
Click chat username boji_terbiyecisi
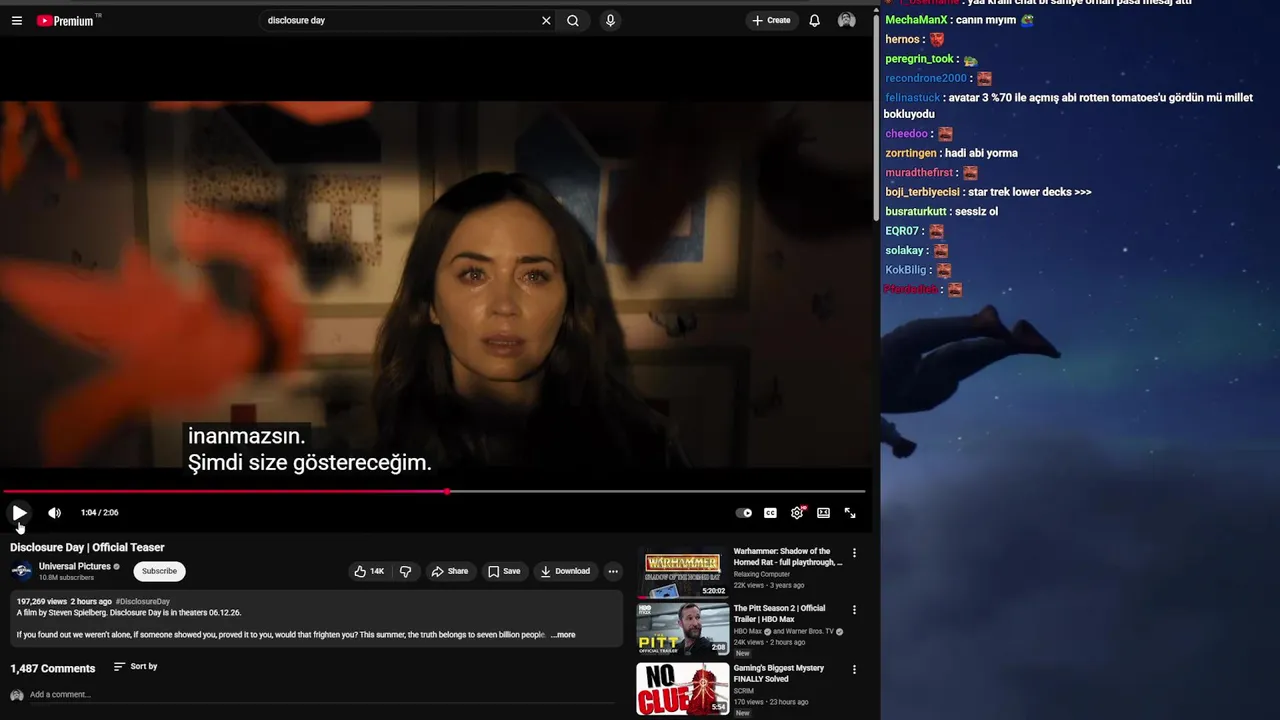(922, 192)
